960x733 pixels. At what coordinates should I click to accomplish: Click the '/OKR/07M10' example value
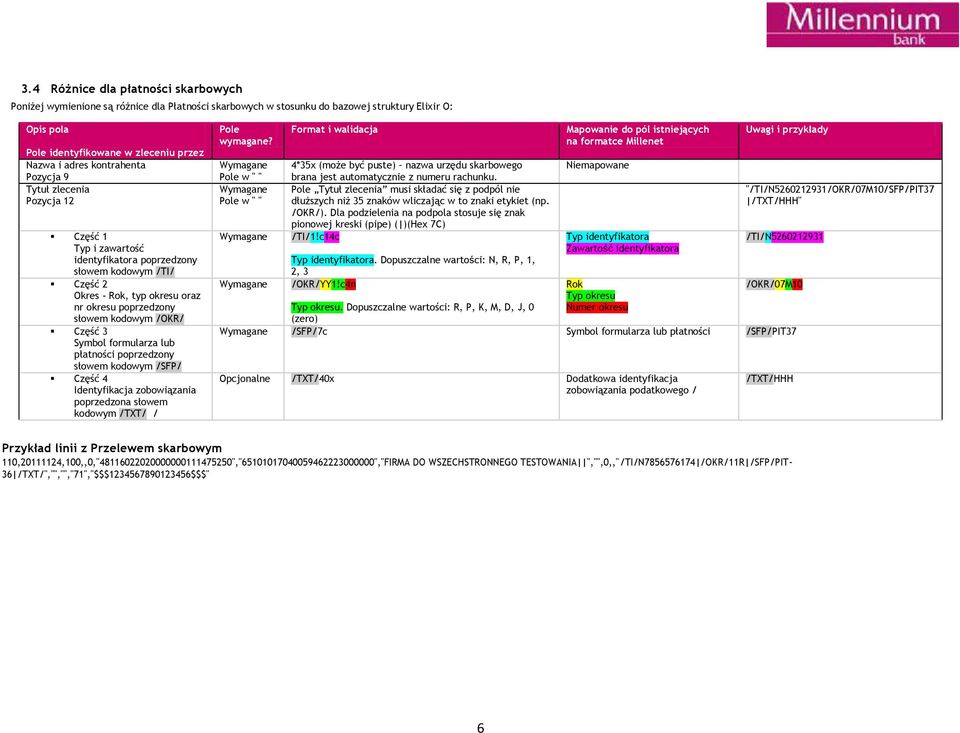774,284
